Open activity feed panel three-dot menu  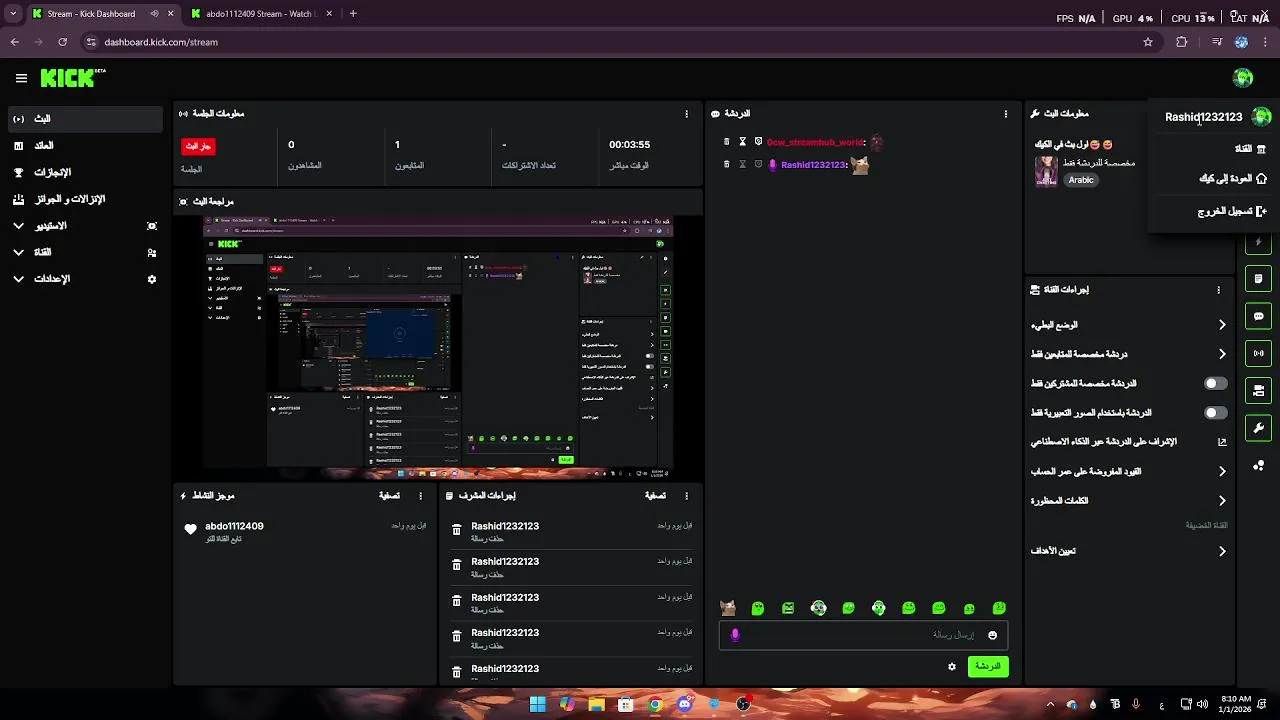pos(420,496)
